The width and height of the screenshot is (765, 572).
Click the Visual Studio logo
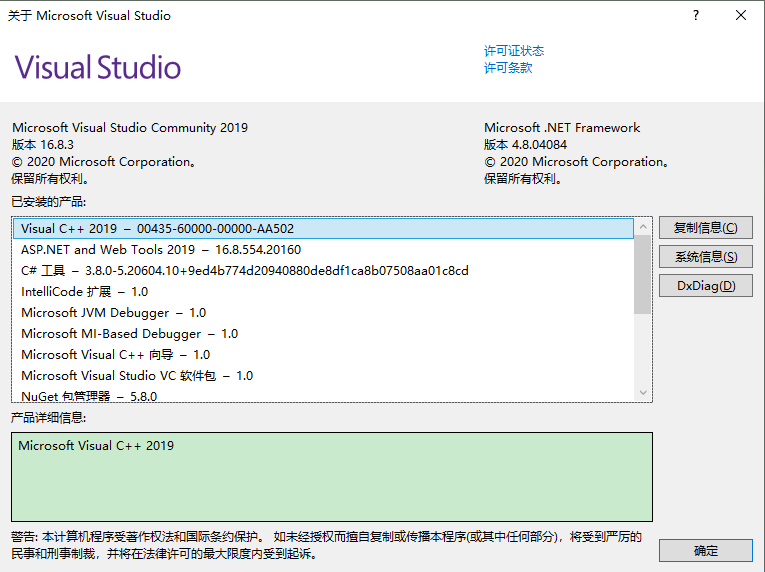click(x=98, y=67)
